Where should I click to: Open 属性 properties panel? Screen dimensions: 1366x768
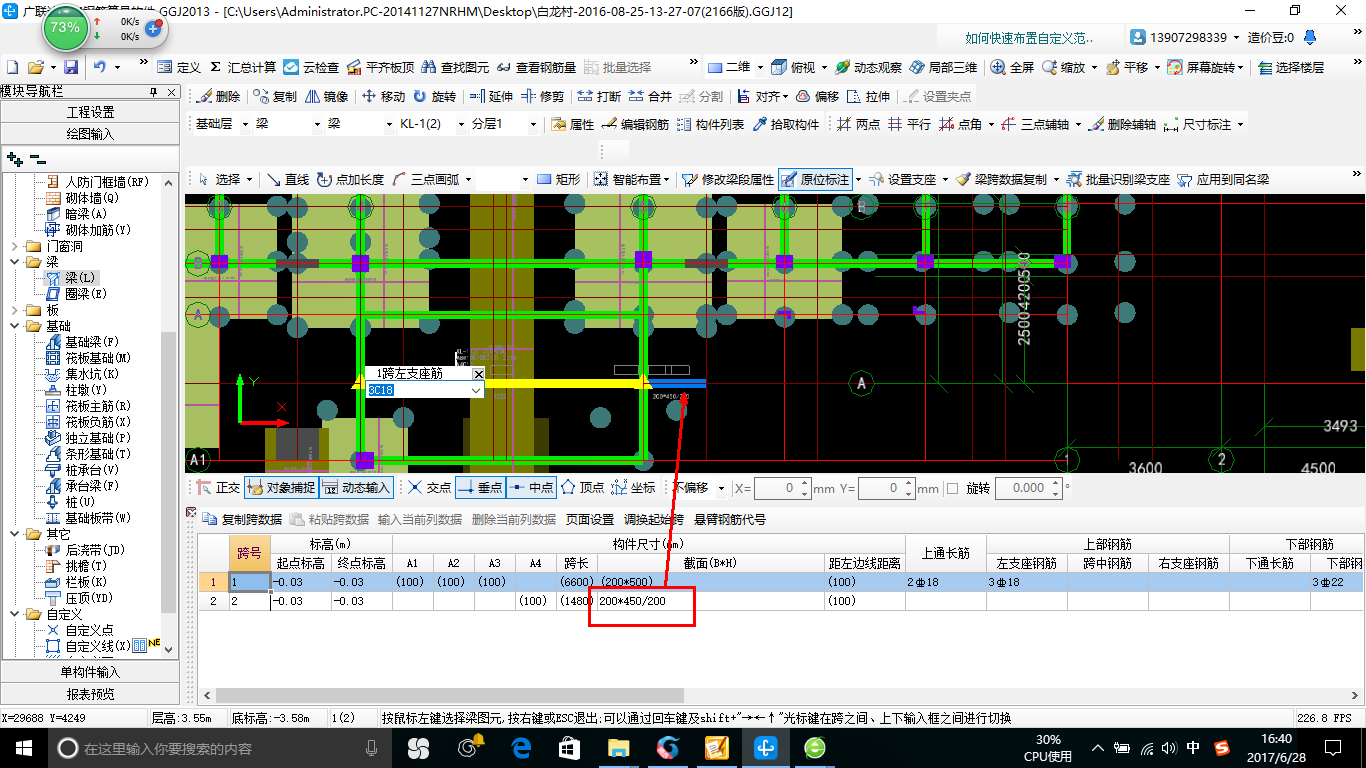click(572, 125)
